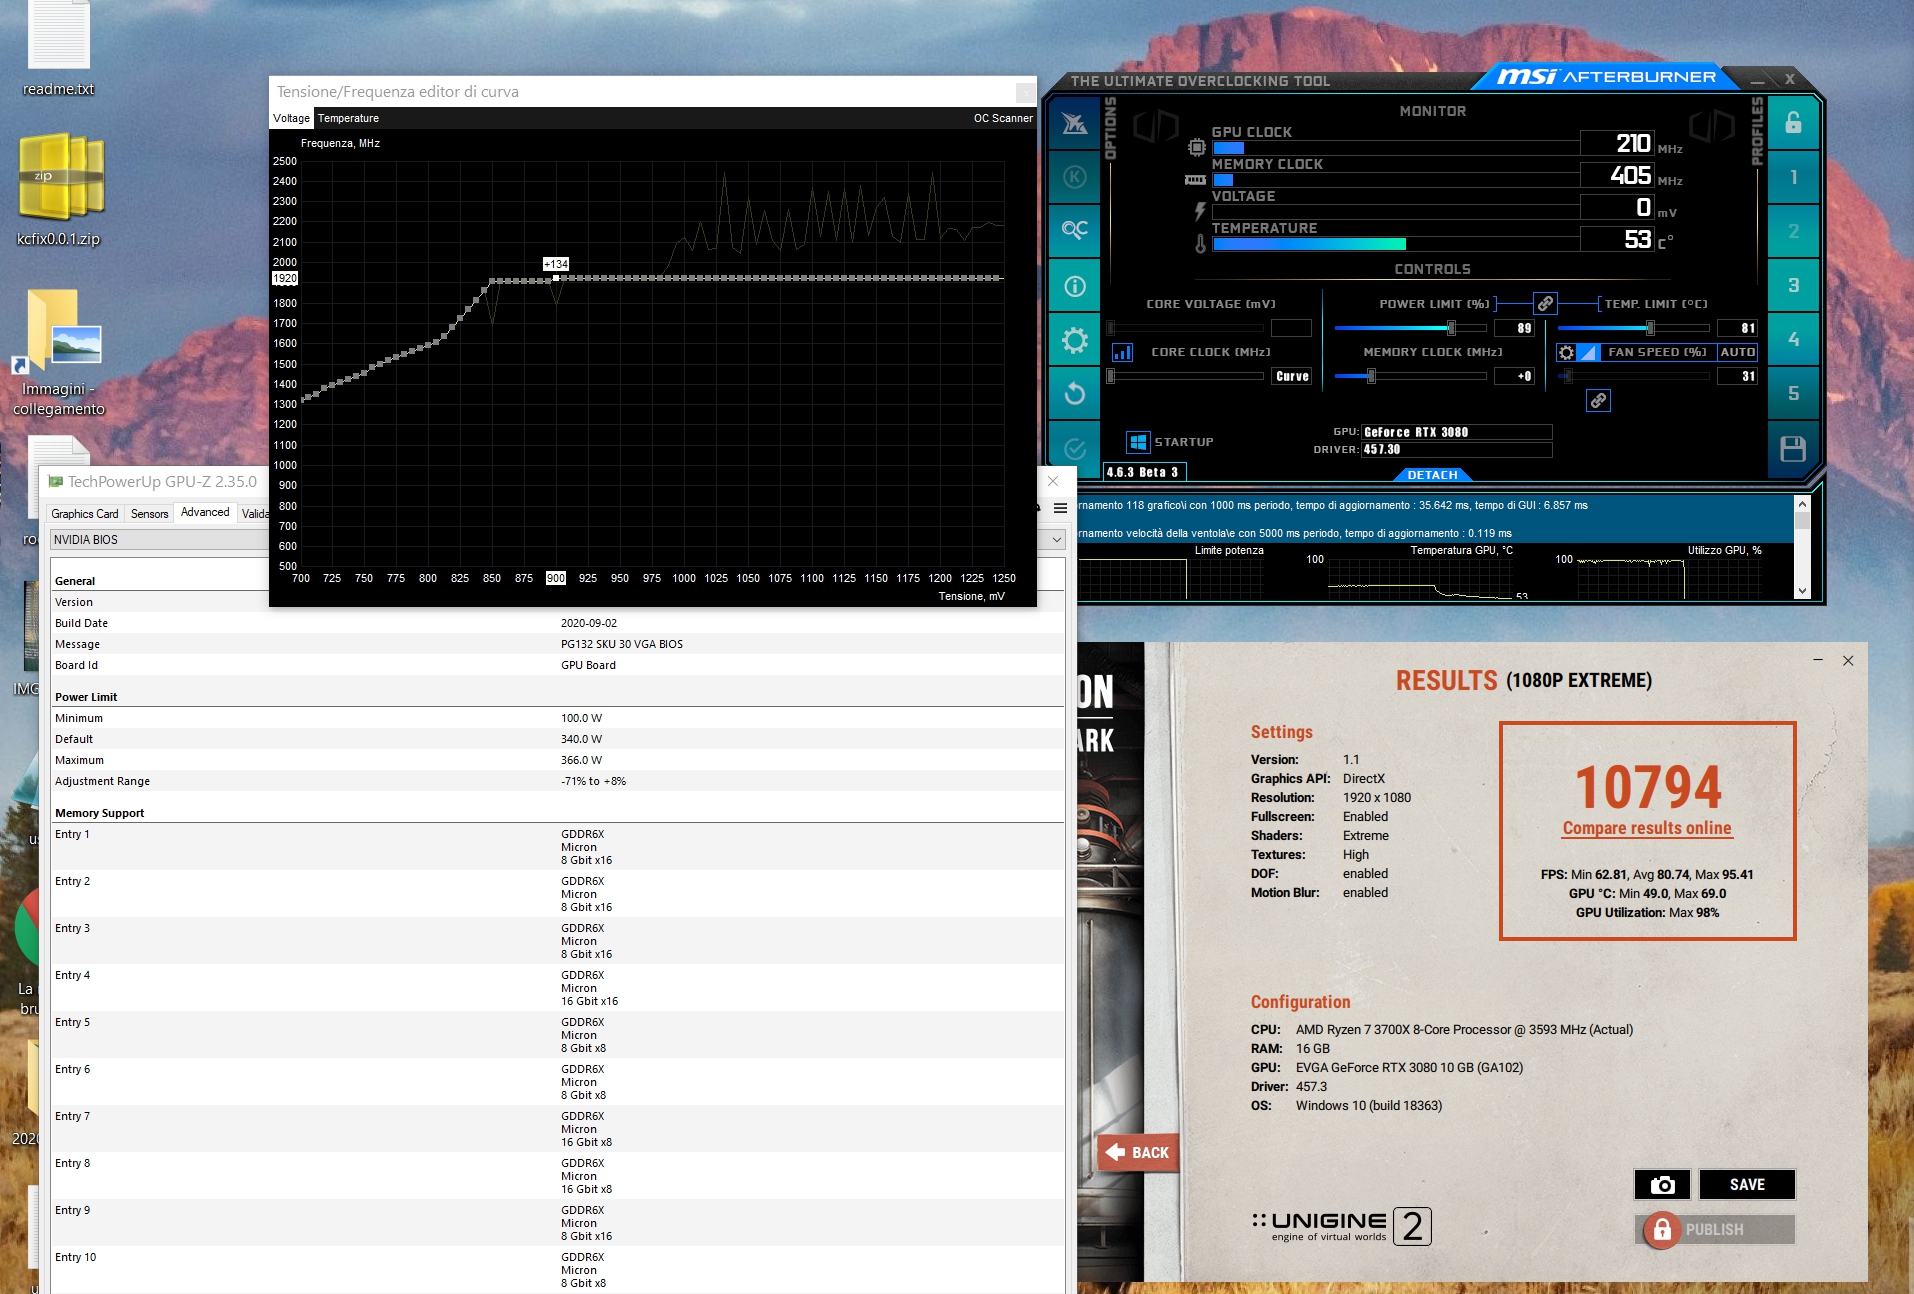Click memory clock offset field +0
1914x1294 pixels.
click(1513, 377)
